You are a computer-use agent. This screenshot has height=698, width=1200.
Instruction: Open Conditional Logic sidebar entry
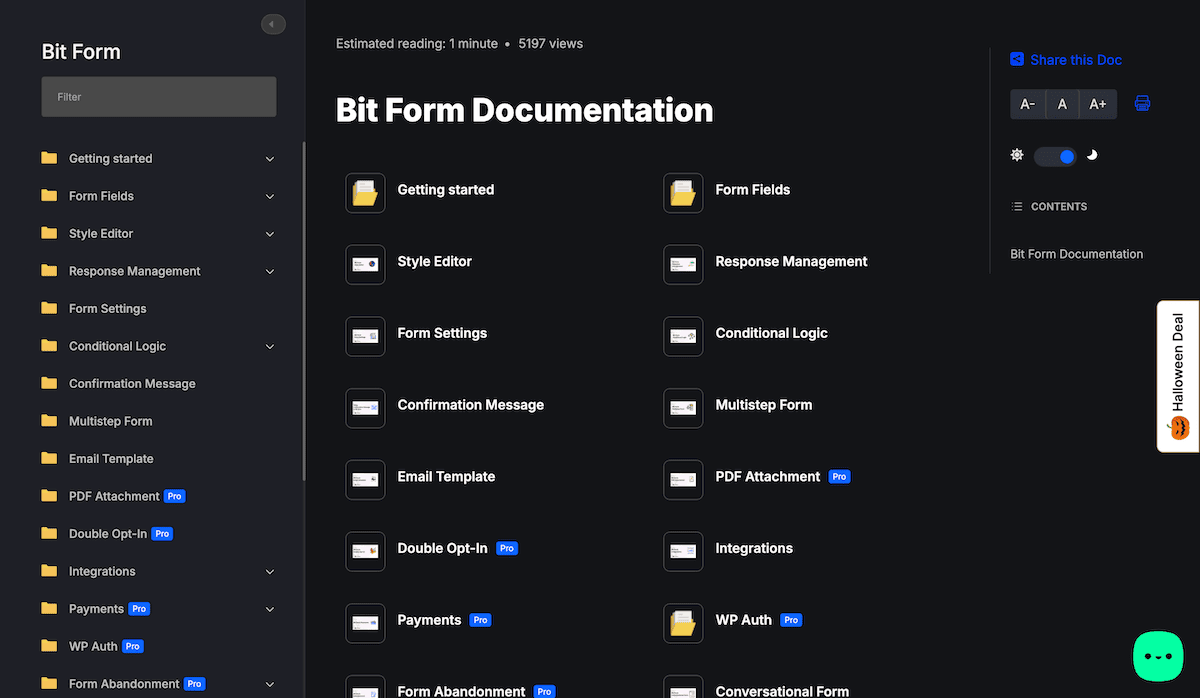[117, 346]
